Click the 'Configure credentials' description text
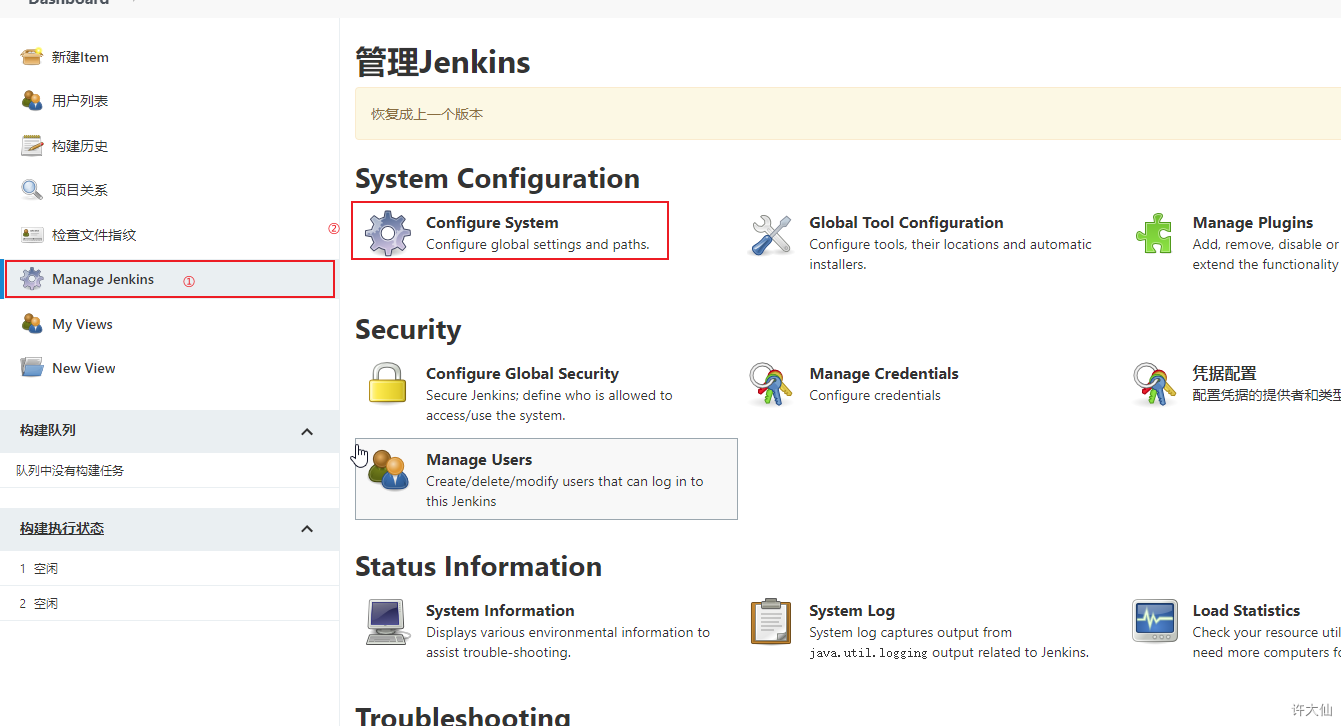The height and width of the screenshot is (726, 1341). pos(875,395)
